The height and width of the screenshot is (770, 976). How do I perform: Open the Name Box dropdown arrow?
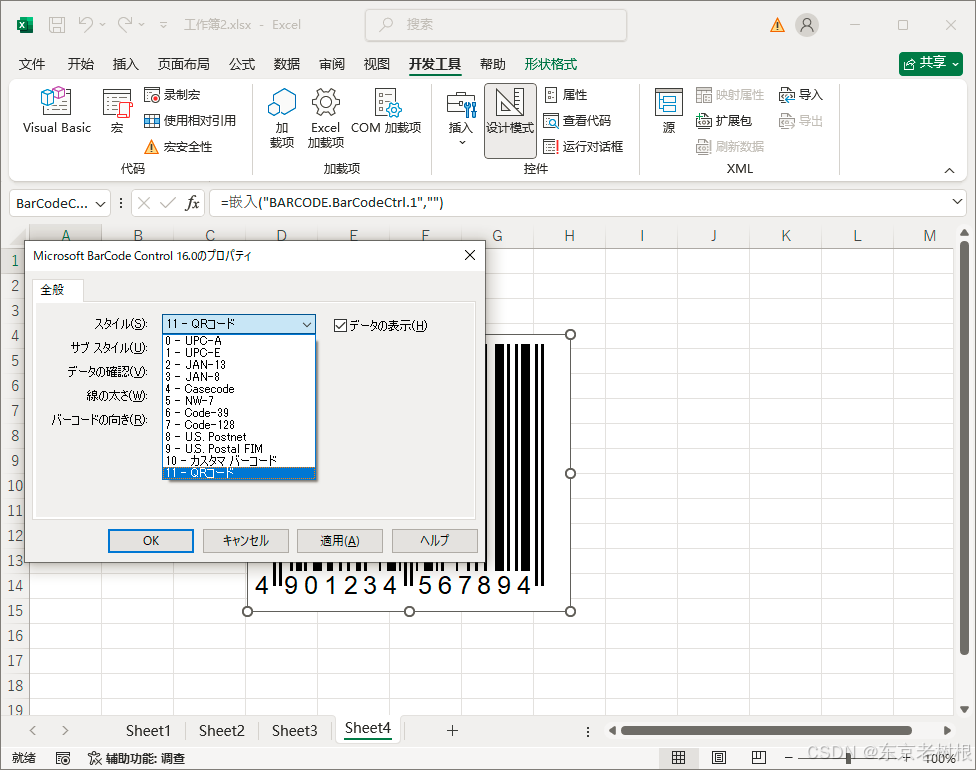click(100, 204)
